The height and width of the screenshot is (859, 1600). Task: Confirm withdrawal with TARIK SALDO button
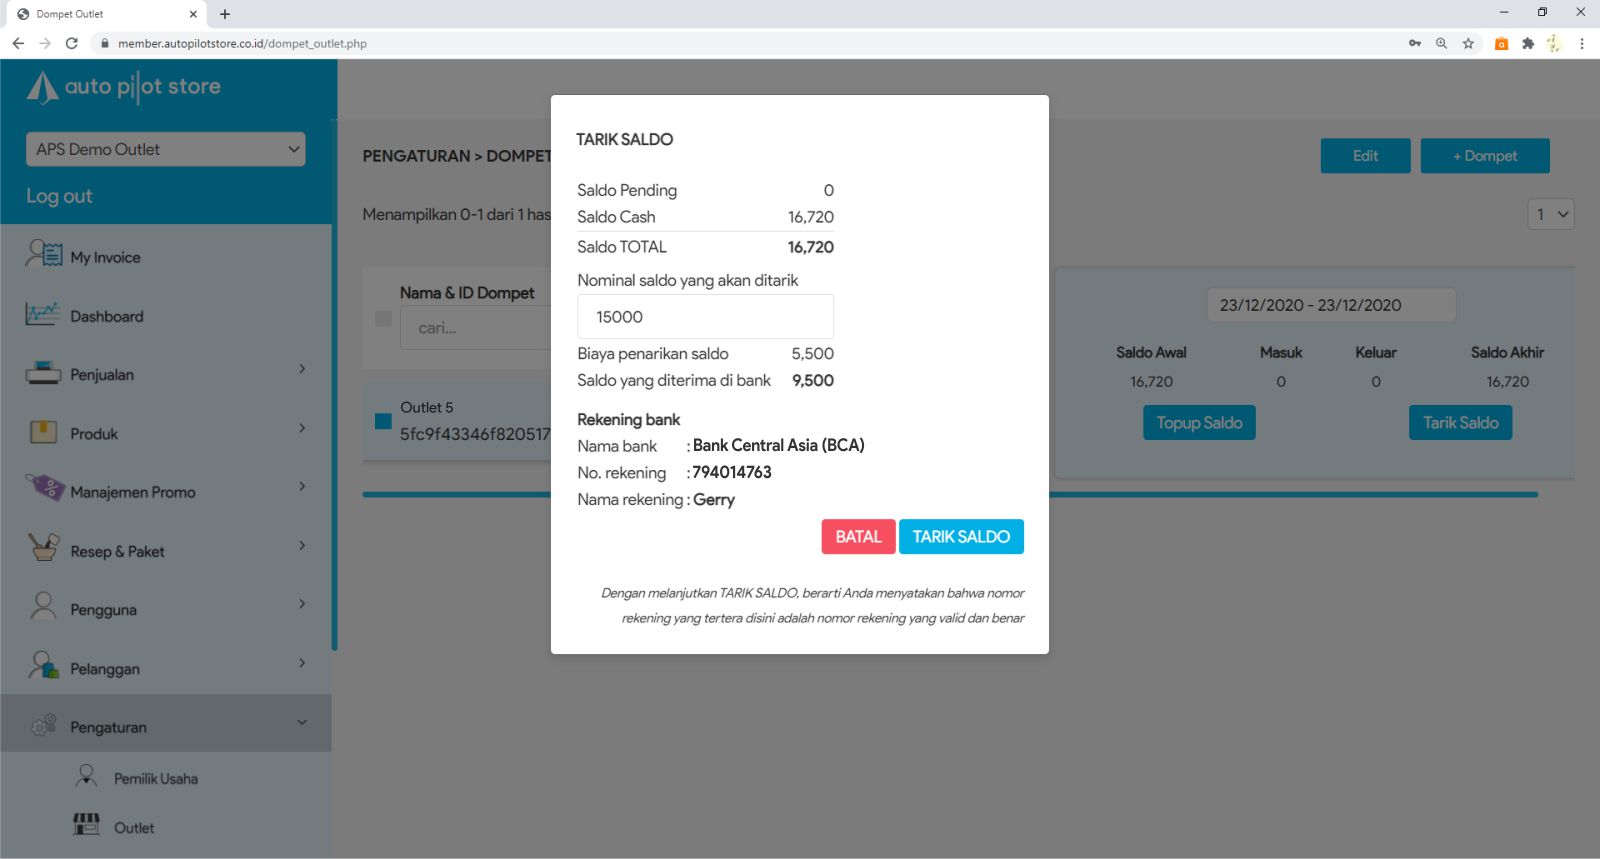click(960, 537)
